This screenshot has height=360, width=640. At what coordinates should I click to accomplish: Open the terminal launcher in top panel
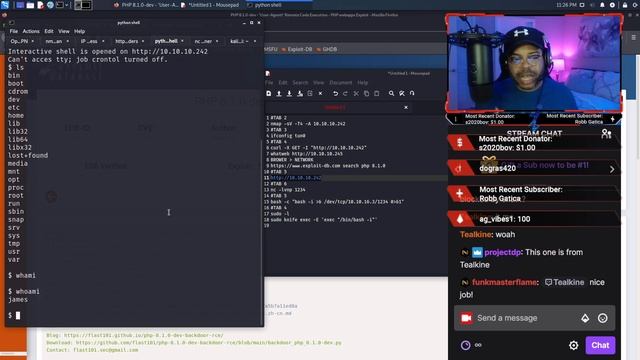(x=60, y=5)
